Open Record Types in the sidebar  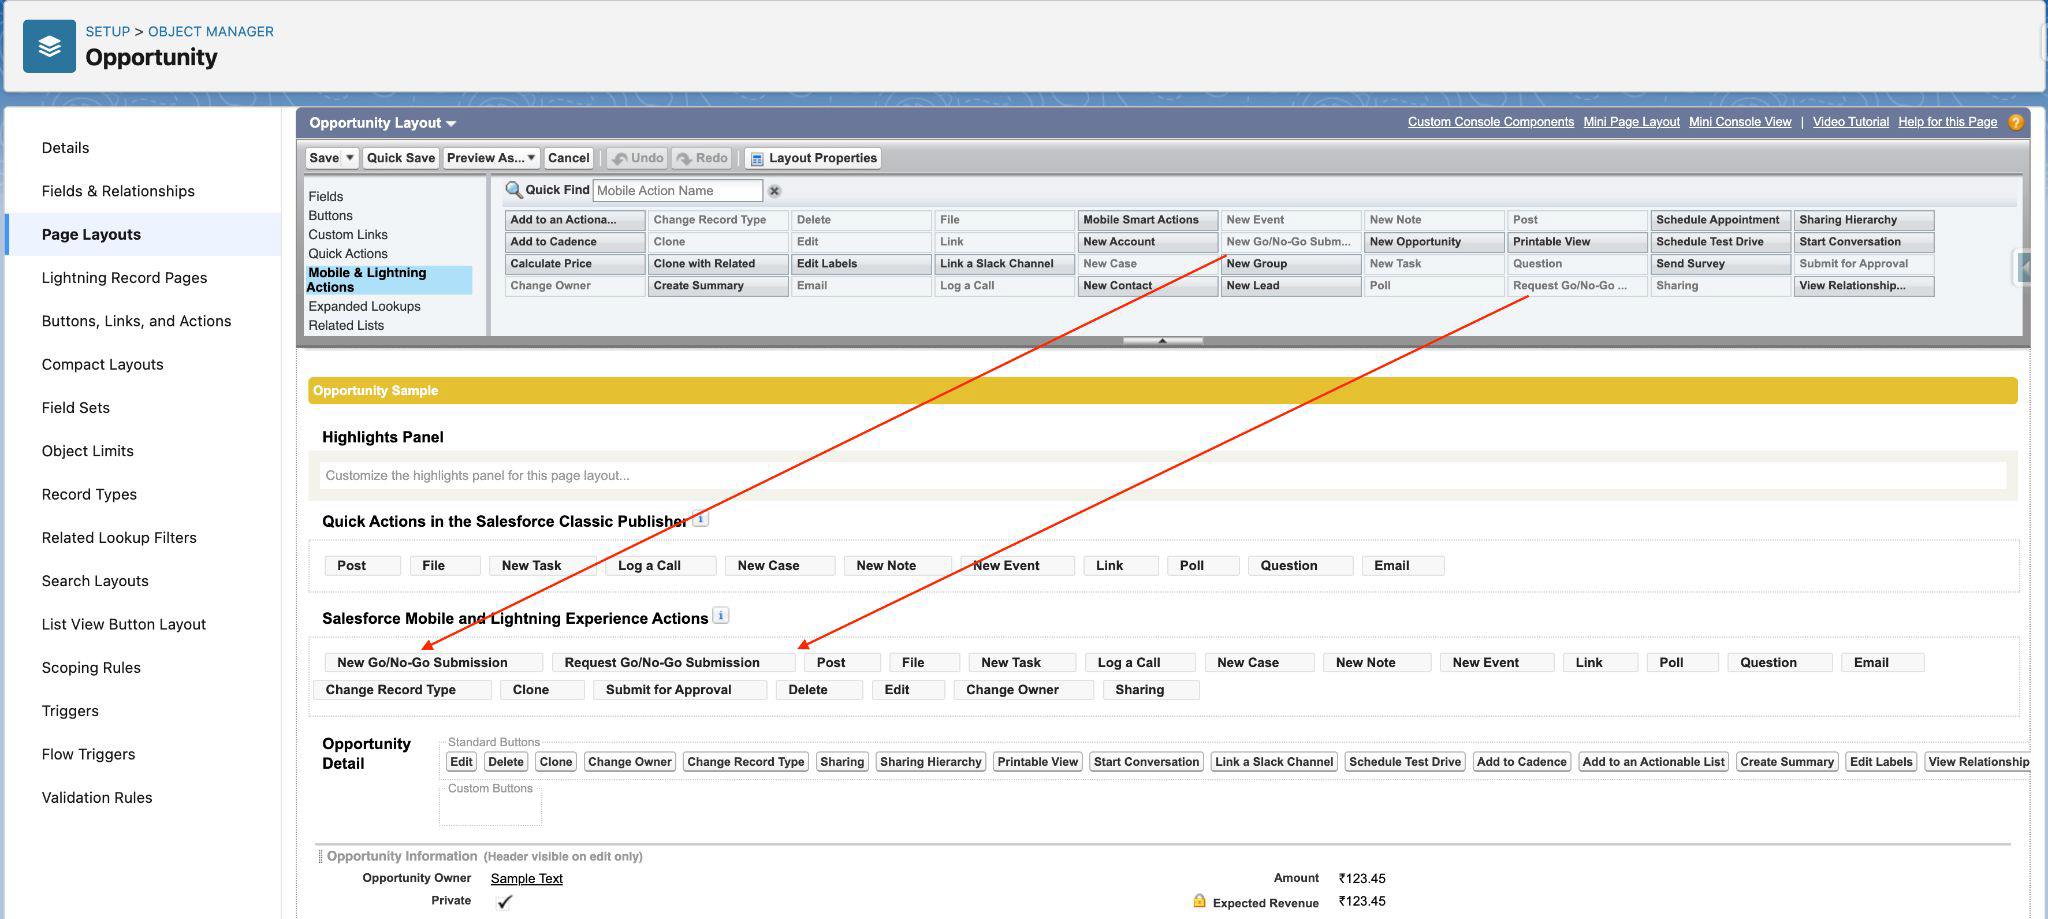pyautogui.click(x=89, y=494)
